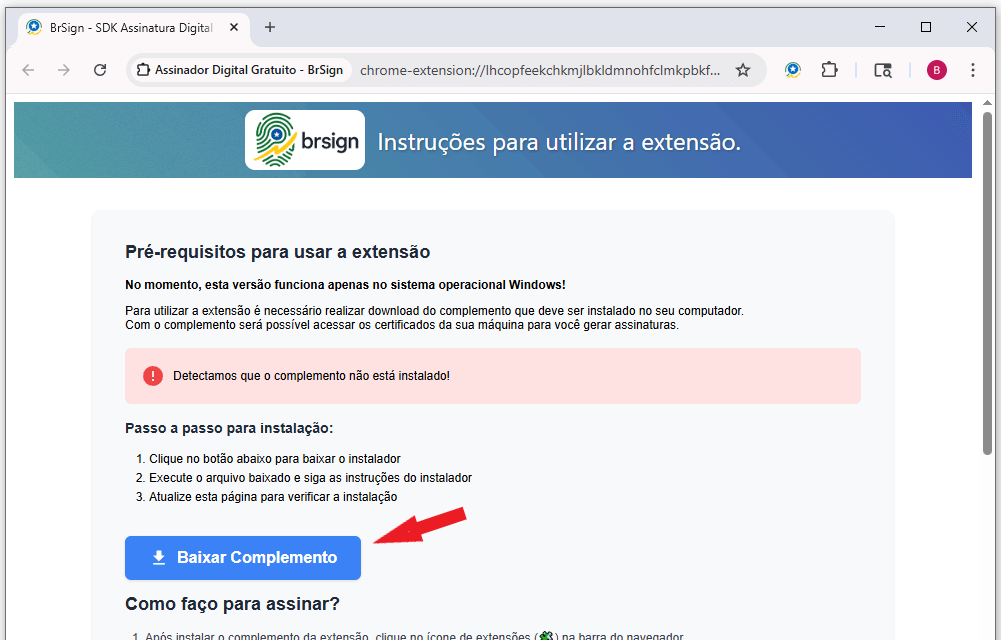Open a new tab with plus button
Viewport: 1001px width, 640px height.
270,27
